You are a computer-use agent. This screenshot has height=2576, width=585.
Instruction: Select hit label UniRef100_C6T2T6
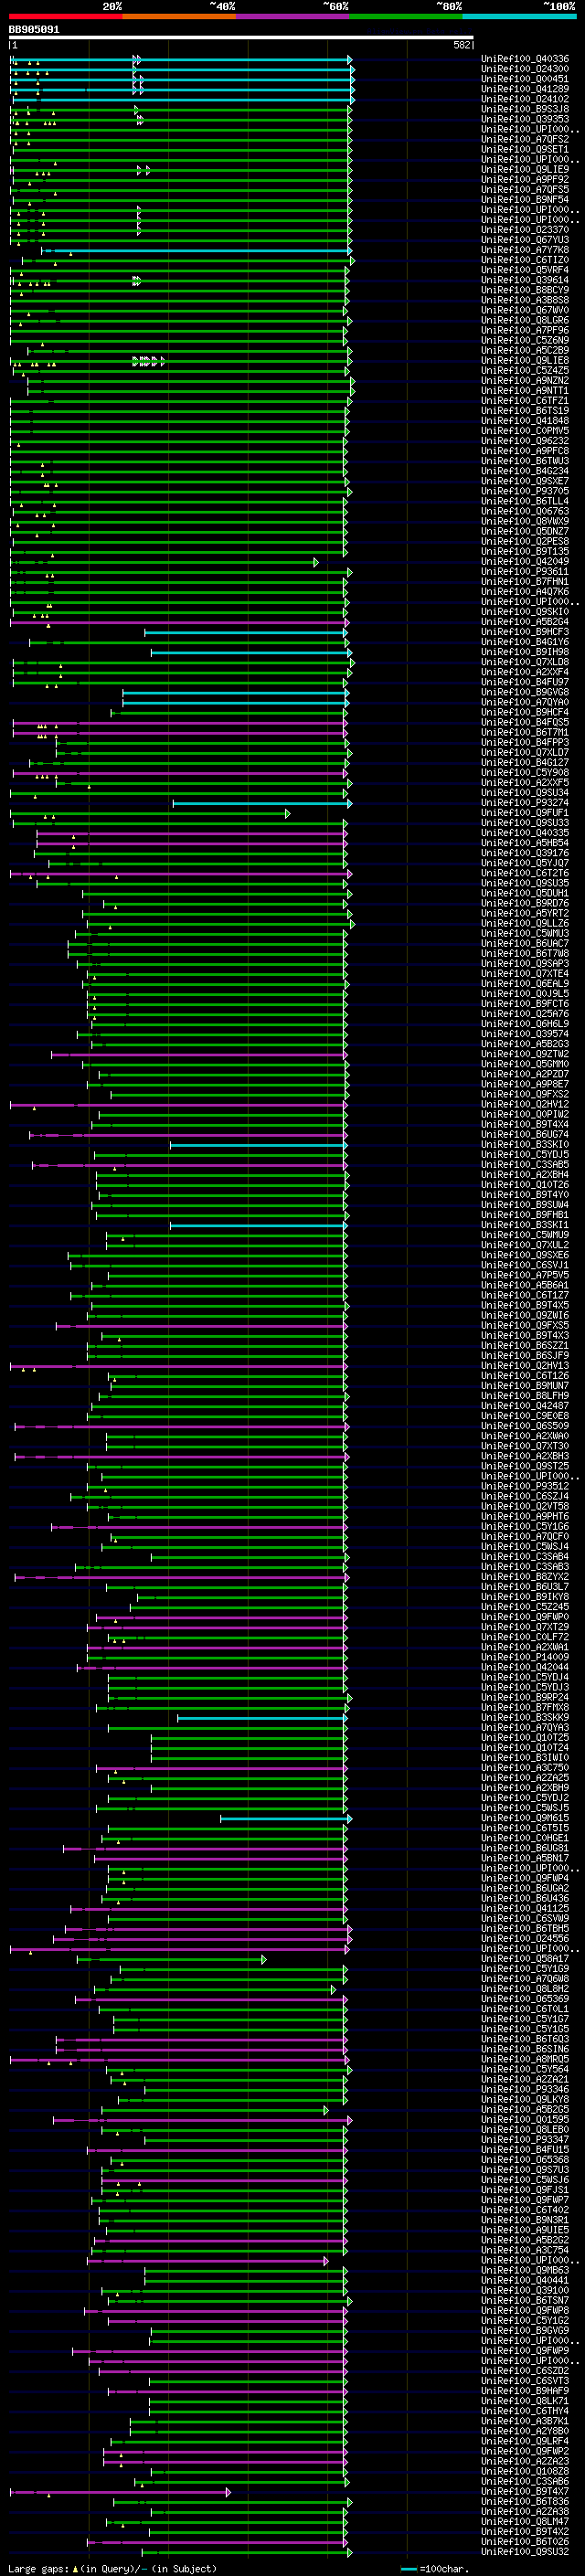pyautogui.click(x=525, y=873)
